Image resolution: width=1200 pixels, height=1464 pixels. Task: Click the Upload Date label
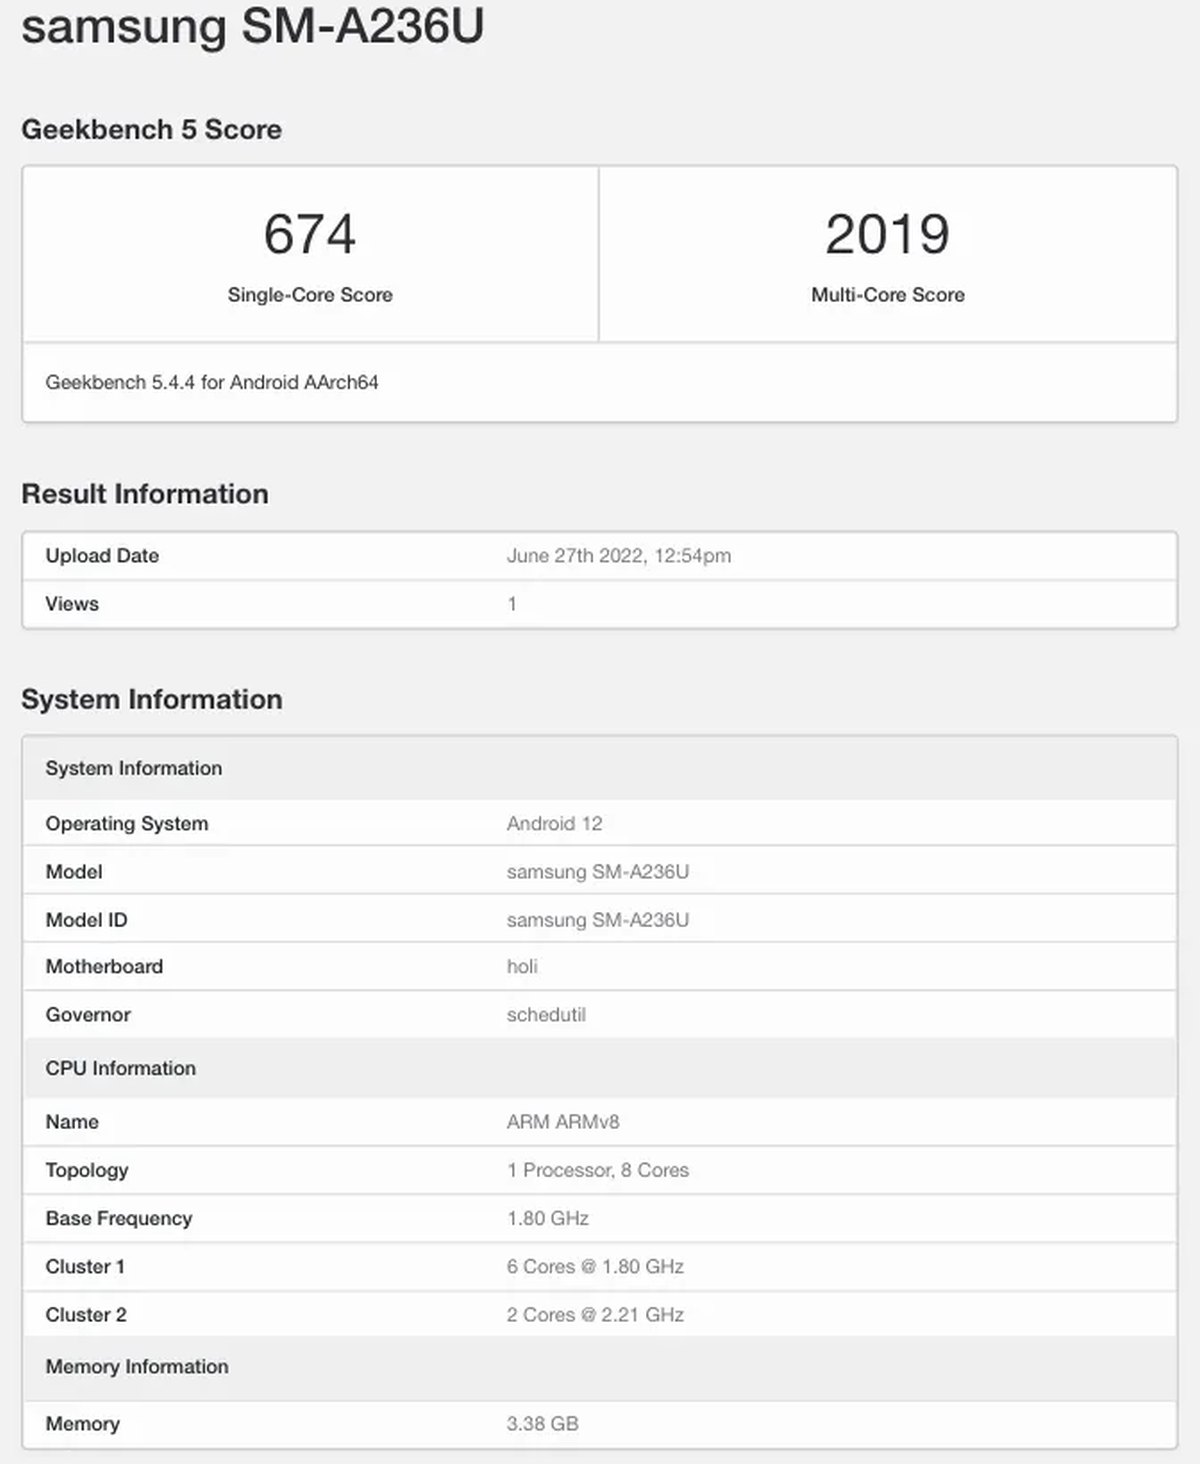point(102,556)
